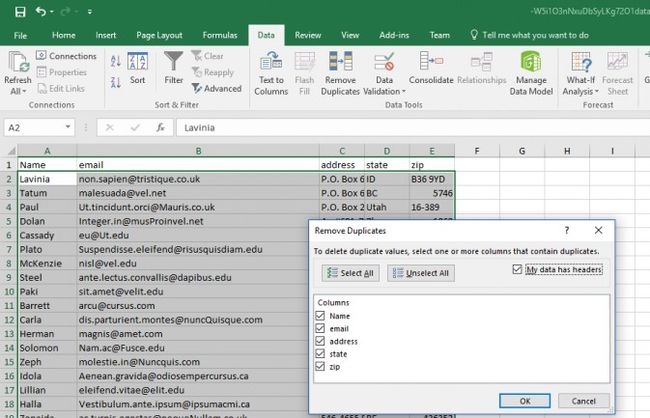The image size is (650, 418).
Task: Select column B header
Action: pyautogui.click(x=198, y=151)
